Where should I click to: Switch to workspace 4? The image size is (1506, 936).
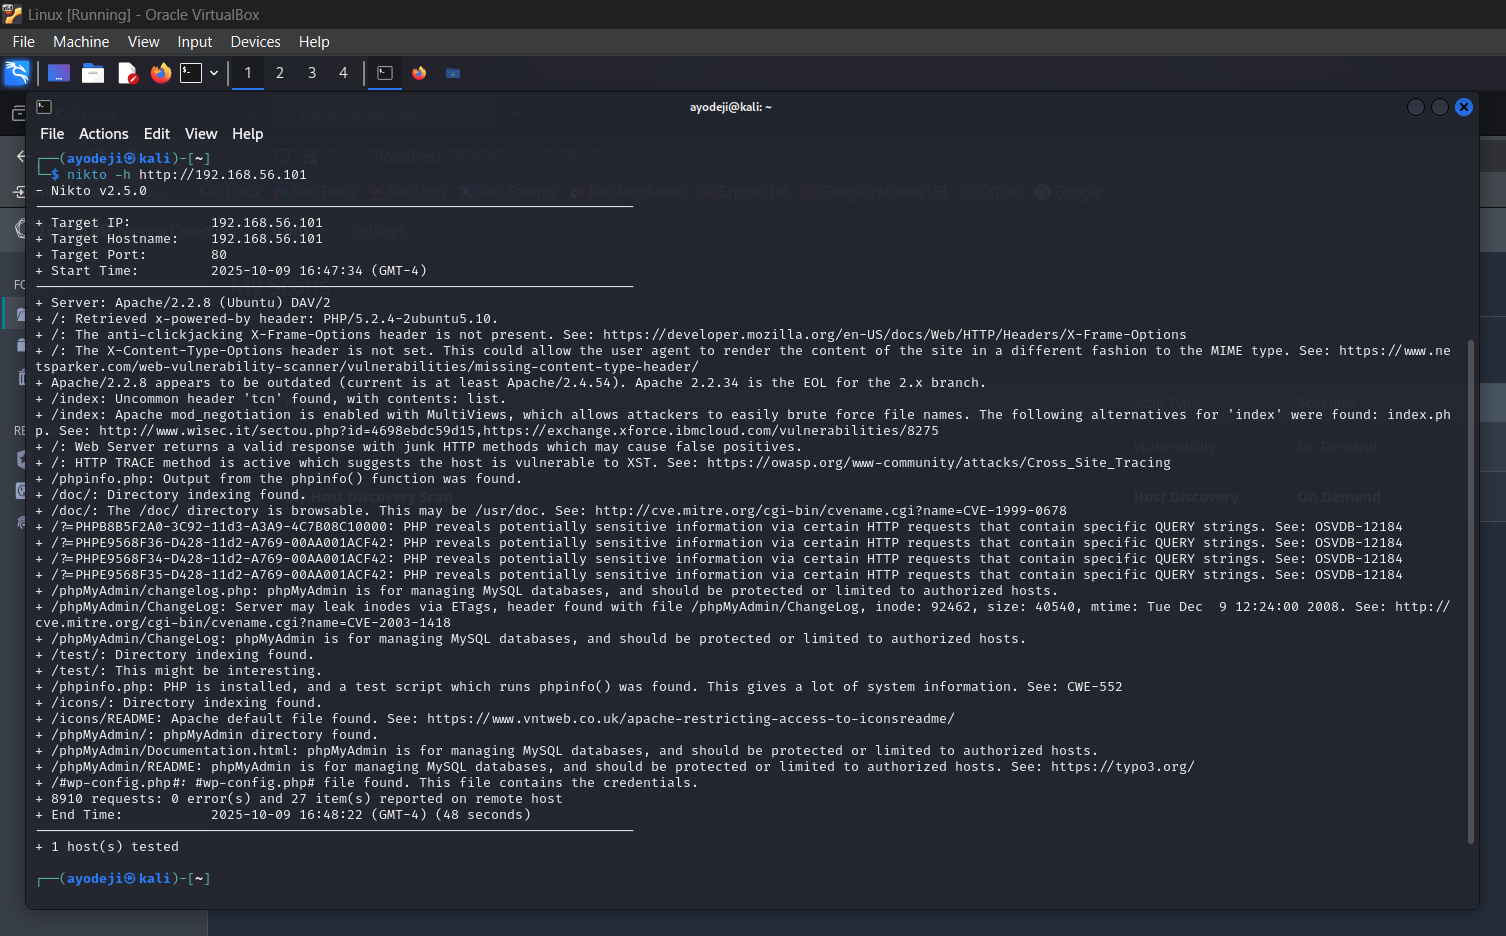[x=343, y=73]
